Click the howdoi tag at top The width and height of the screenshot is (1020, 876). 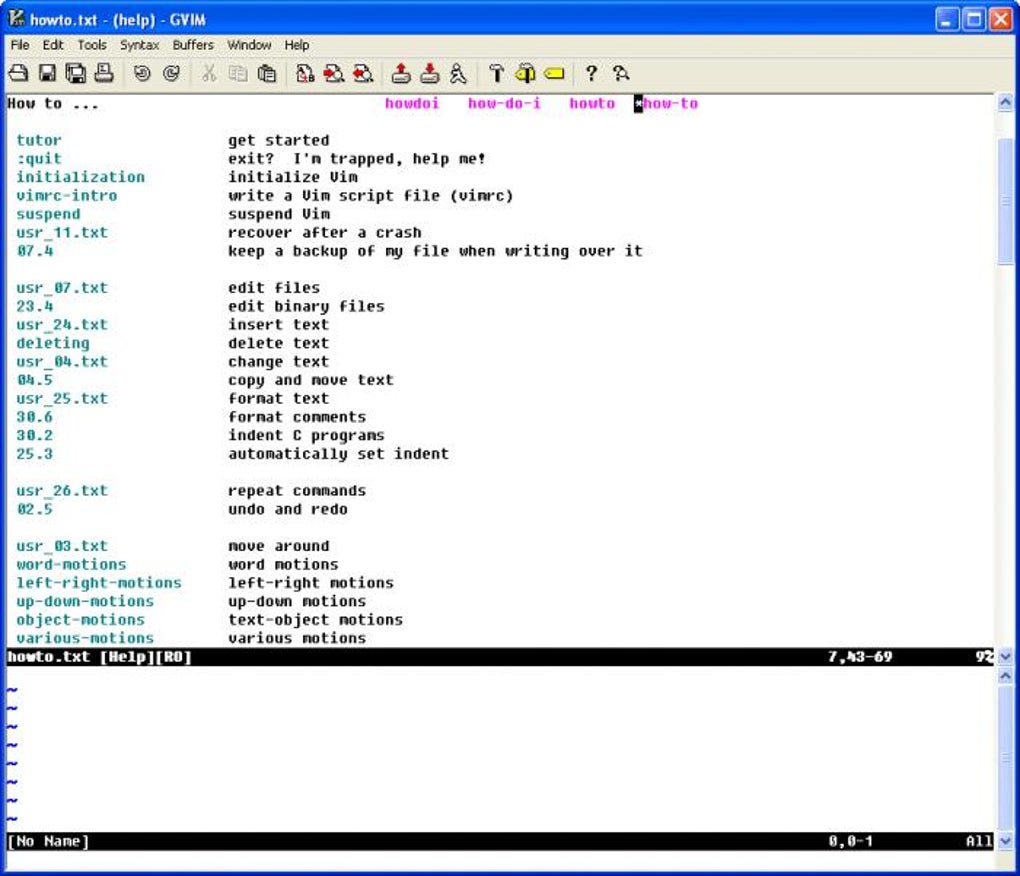click(x=412, y=103)
